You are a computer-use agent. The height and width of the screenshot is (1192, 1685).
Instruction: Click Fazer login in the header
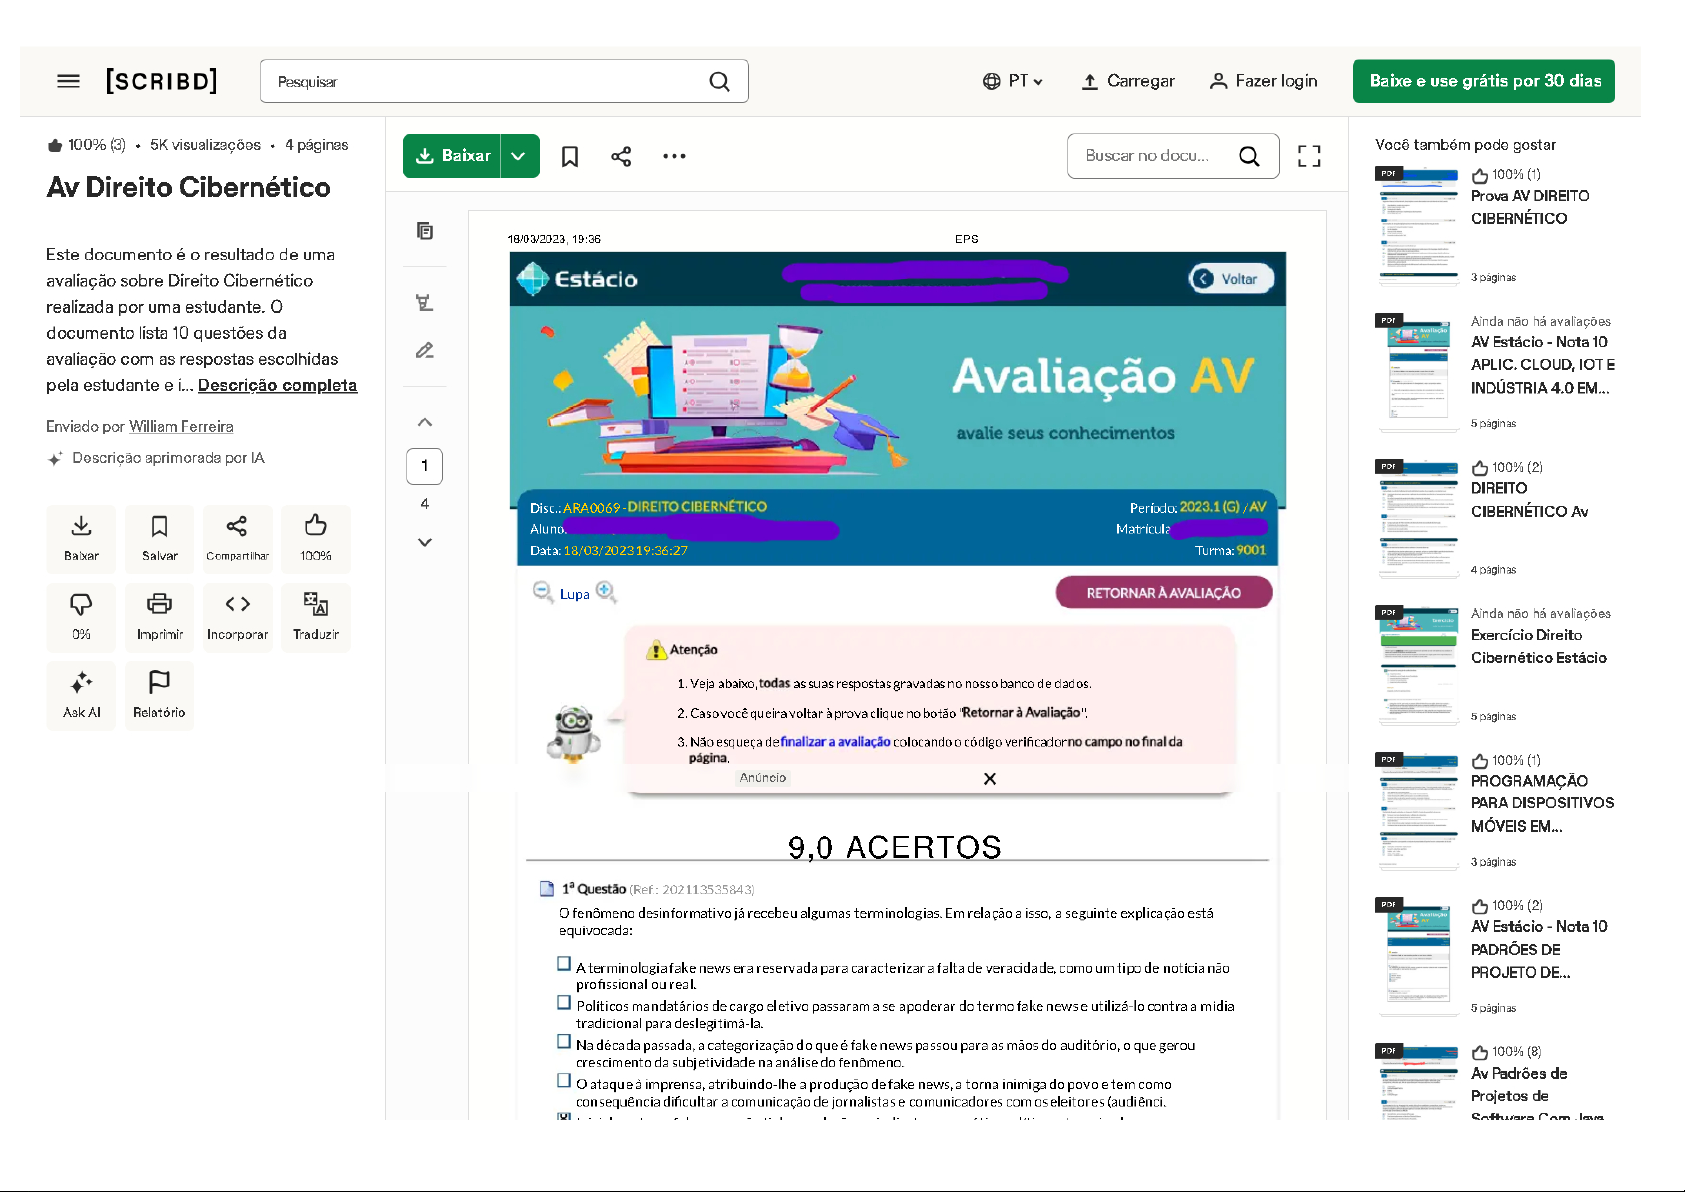tap(1263, 81)
